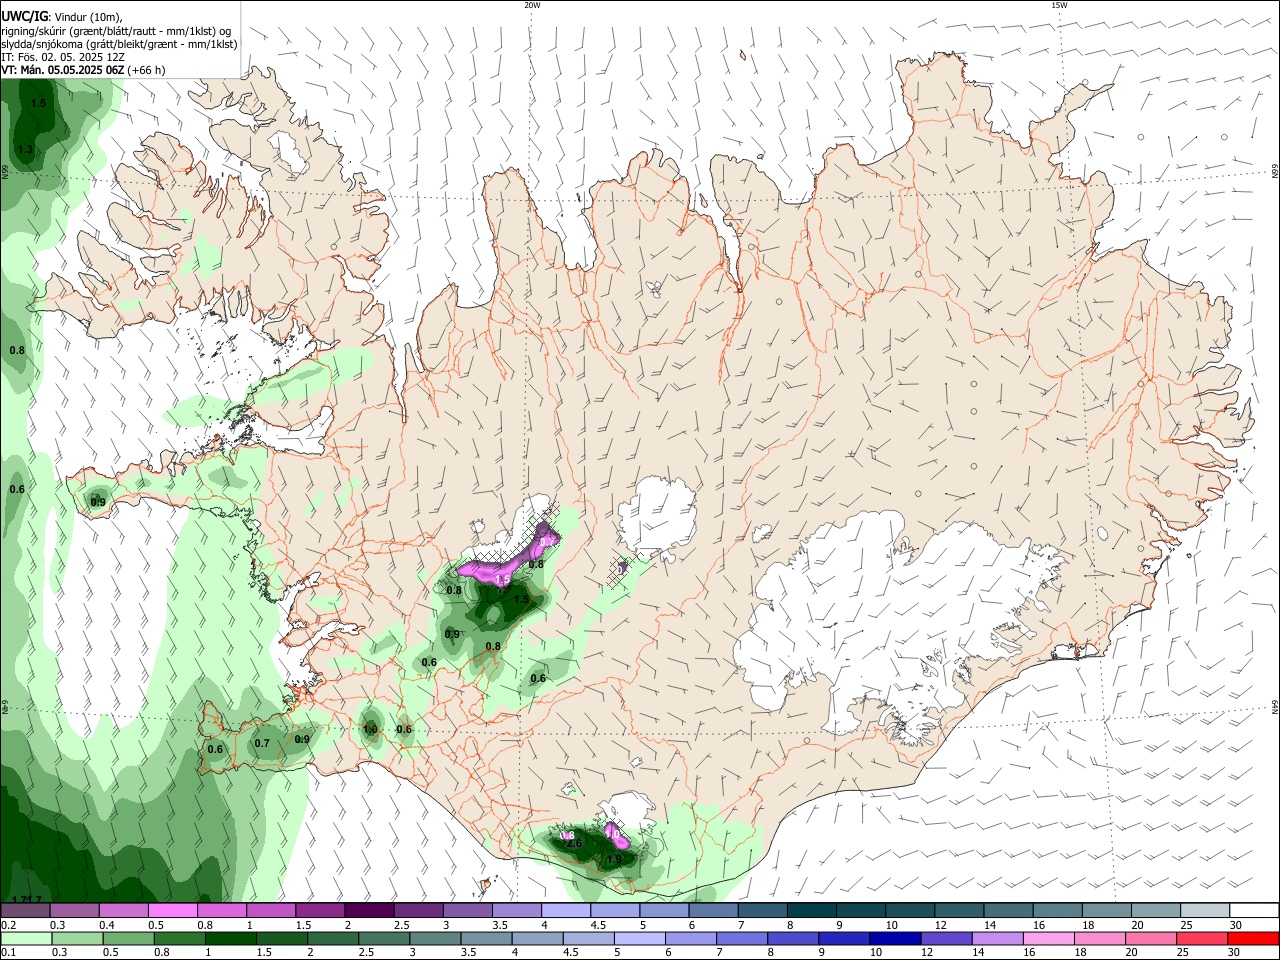
Task: Select the darkest purple 2 swatch in the upper row
Action: click(x=368, y=910)
